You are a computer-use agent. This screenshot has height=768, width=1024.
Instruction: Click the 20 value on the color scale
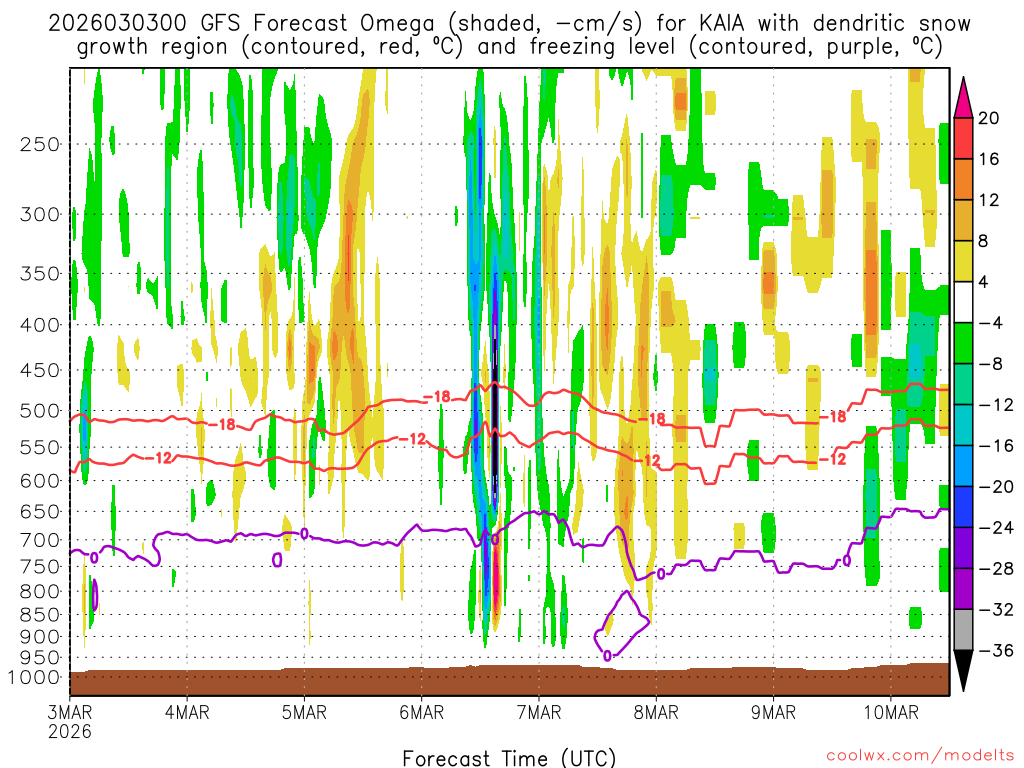(x=989, y=118)
